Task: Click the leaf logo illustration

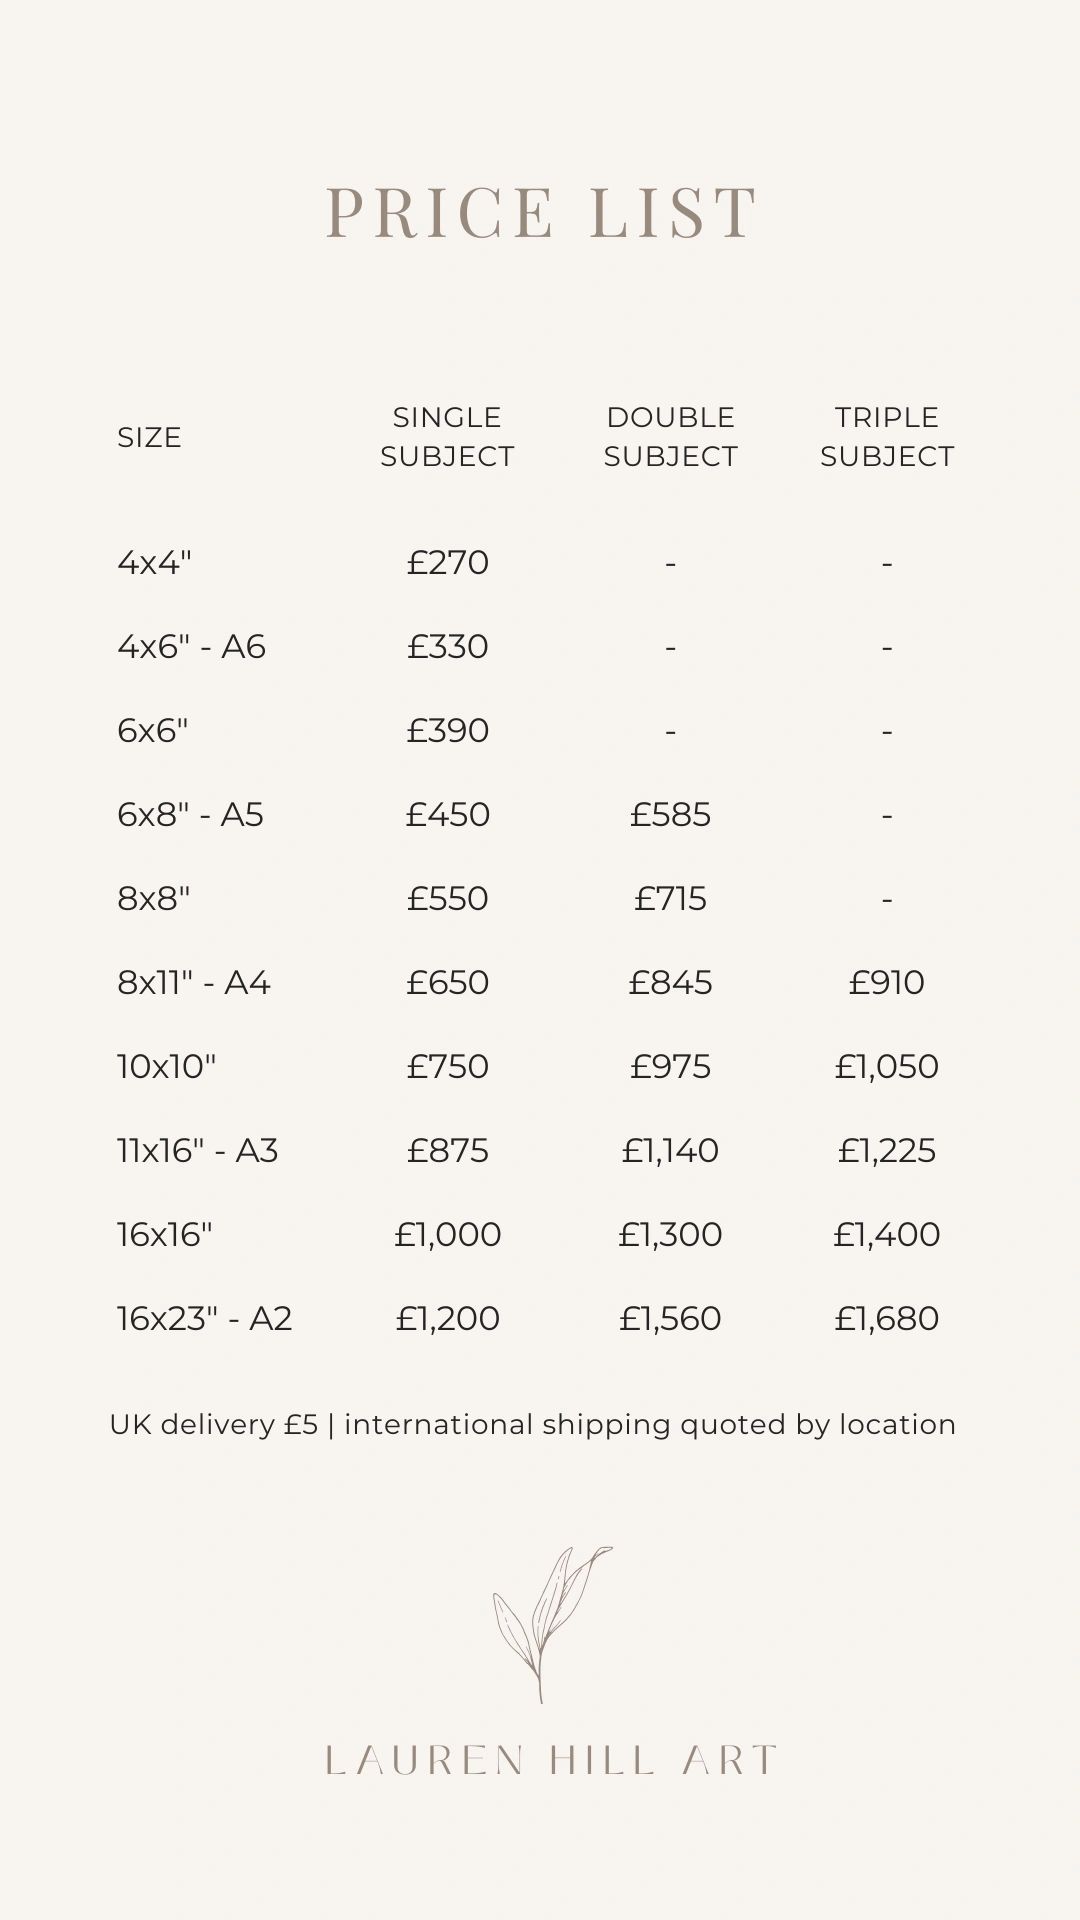Action: tap(552, 1624)
